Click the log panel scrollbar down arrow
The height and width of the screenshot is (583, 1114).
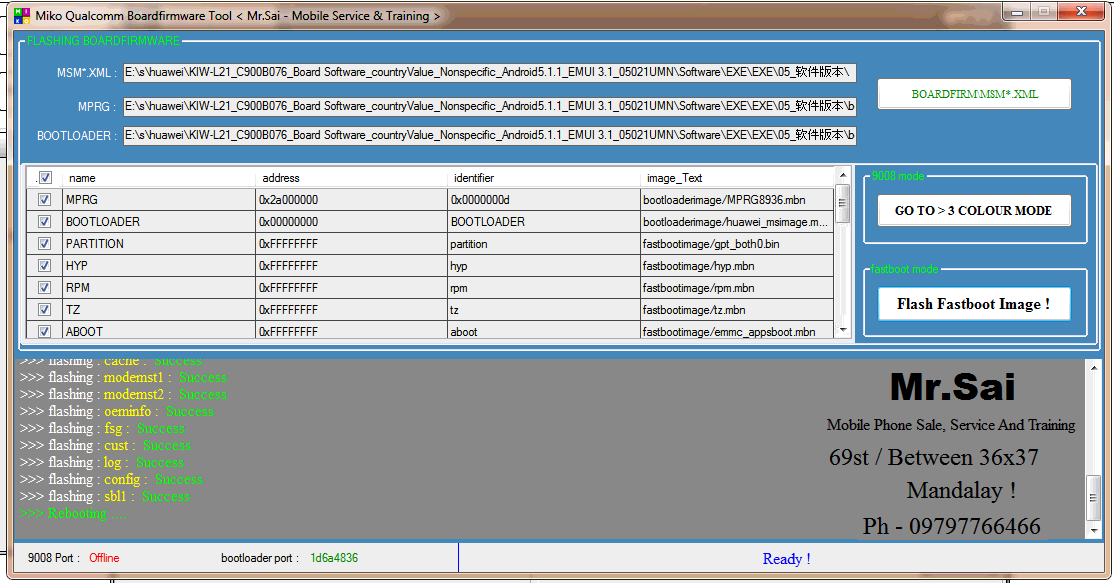pos(1093,530)
